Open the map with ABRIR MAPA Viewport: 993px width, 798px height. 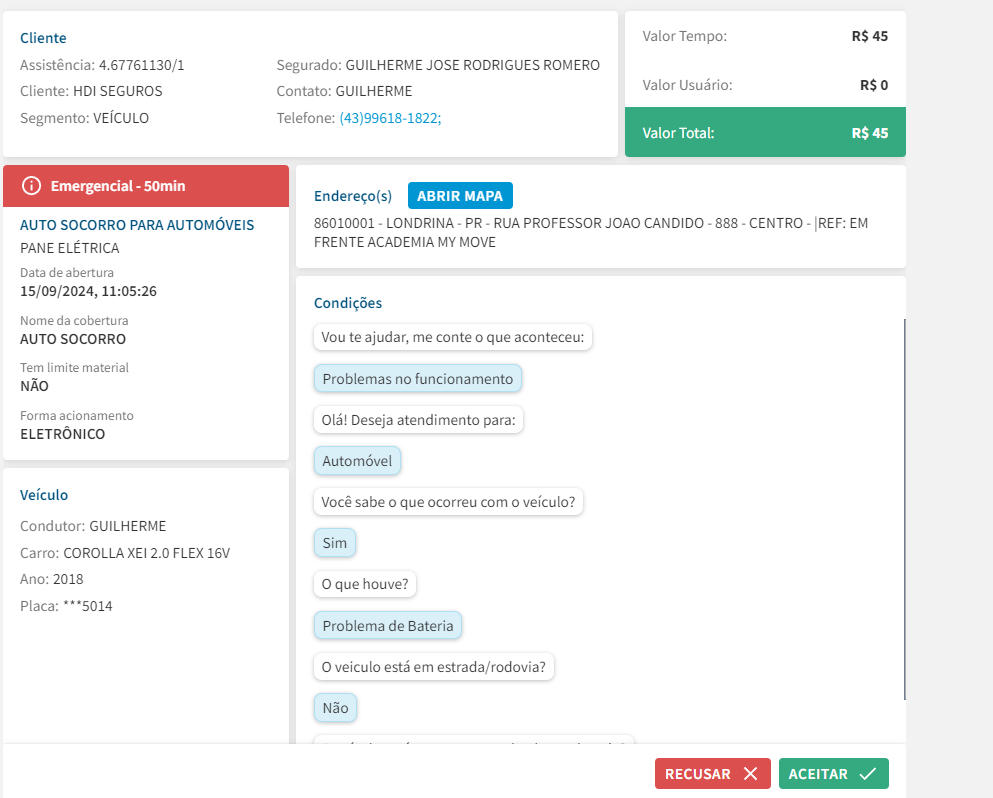click(x=460, y=196)
